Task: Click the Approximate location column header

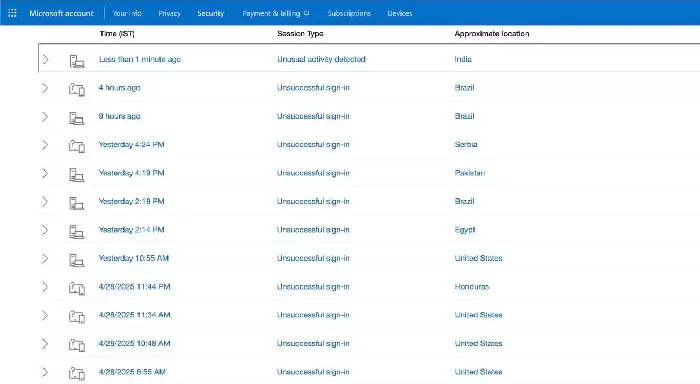Action: (492, 33)
